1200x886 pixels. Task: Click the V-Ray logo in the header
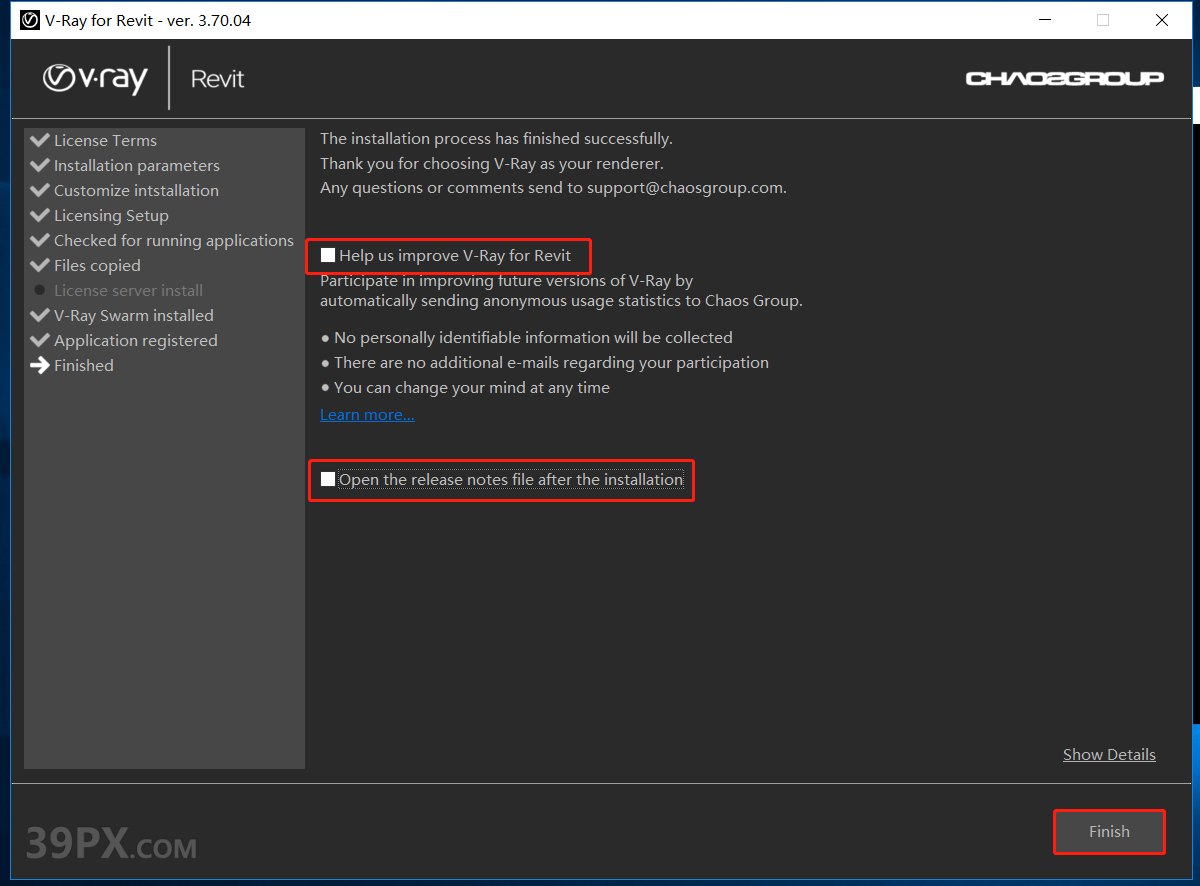click(95, 78)
